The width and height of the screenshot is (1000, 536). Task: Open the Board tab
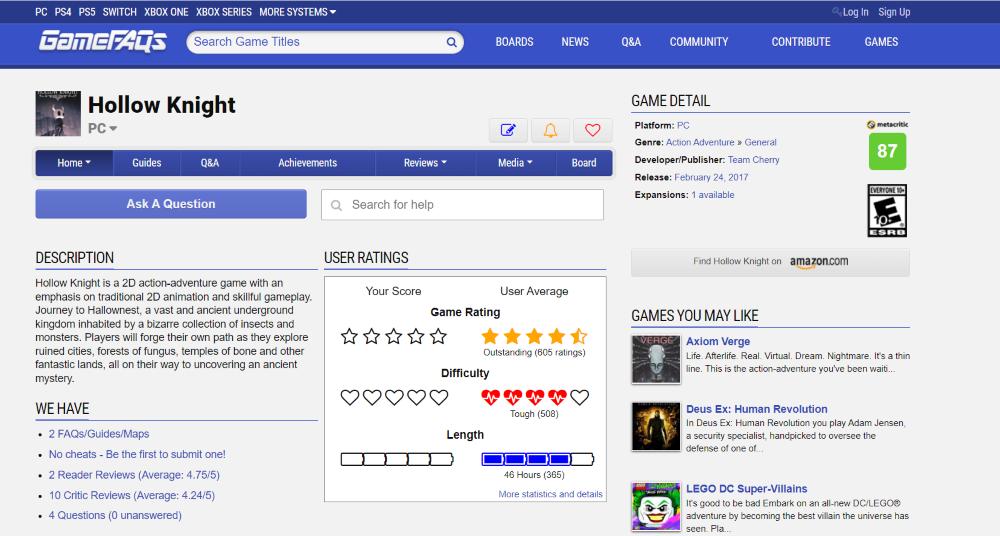pyautogui.click(x=584, y=163)
